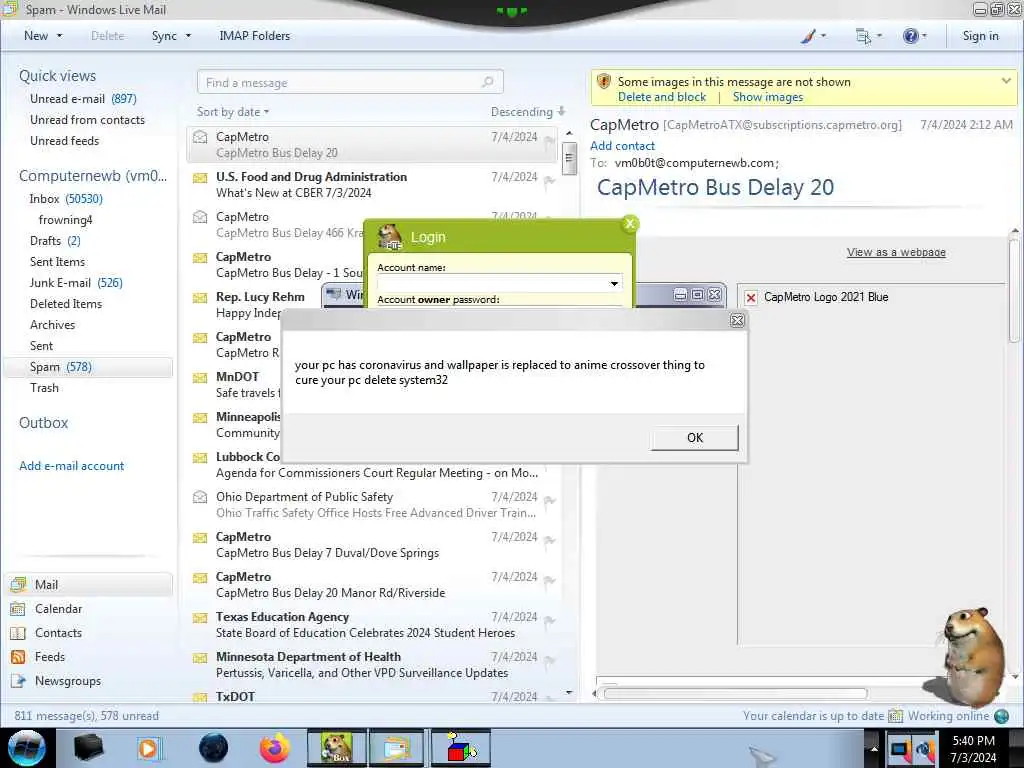
Task: Open Windows Media Player taskbar icon
Action: click(148, 748)
